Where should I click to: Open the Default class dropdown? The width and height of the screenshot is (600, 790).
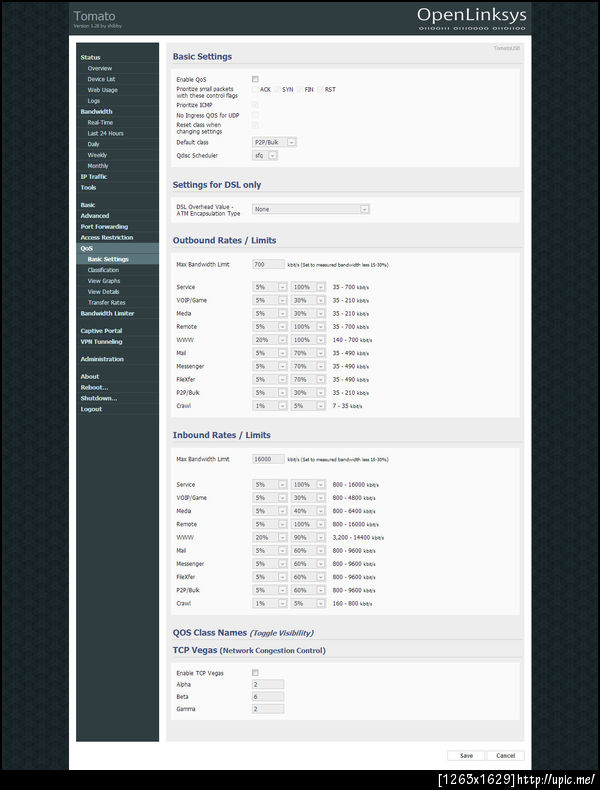click(274, 142)
